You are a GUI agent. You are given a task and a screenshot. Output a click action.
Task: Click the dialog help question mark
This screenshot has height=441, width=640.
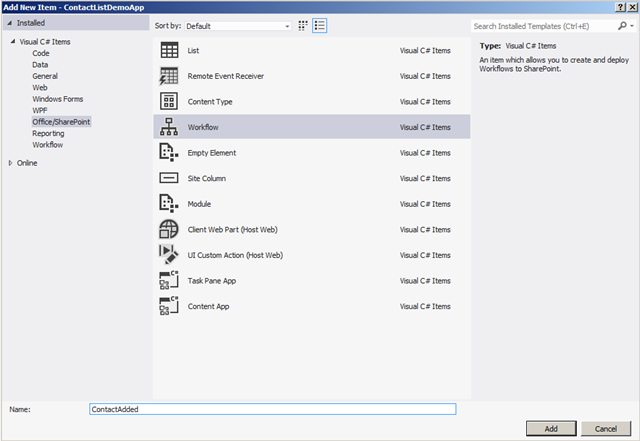[x=620, y=7]
